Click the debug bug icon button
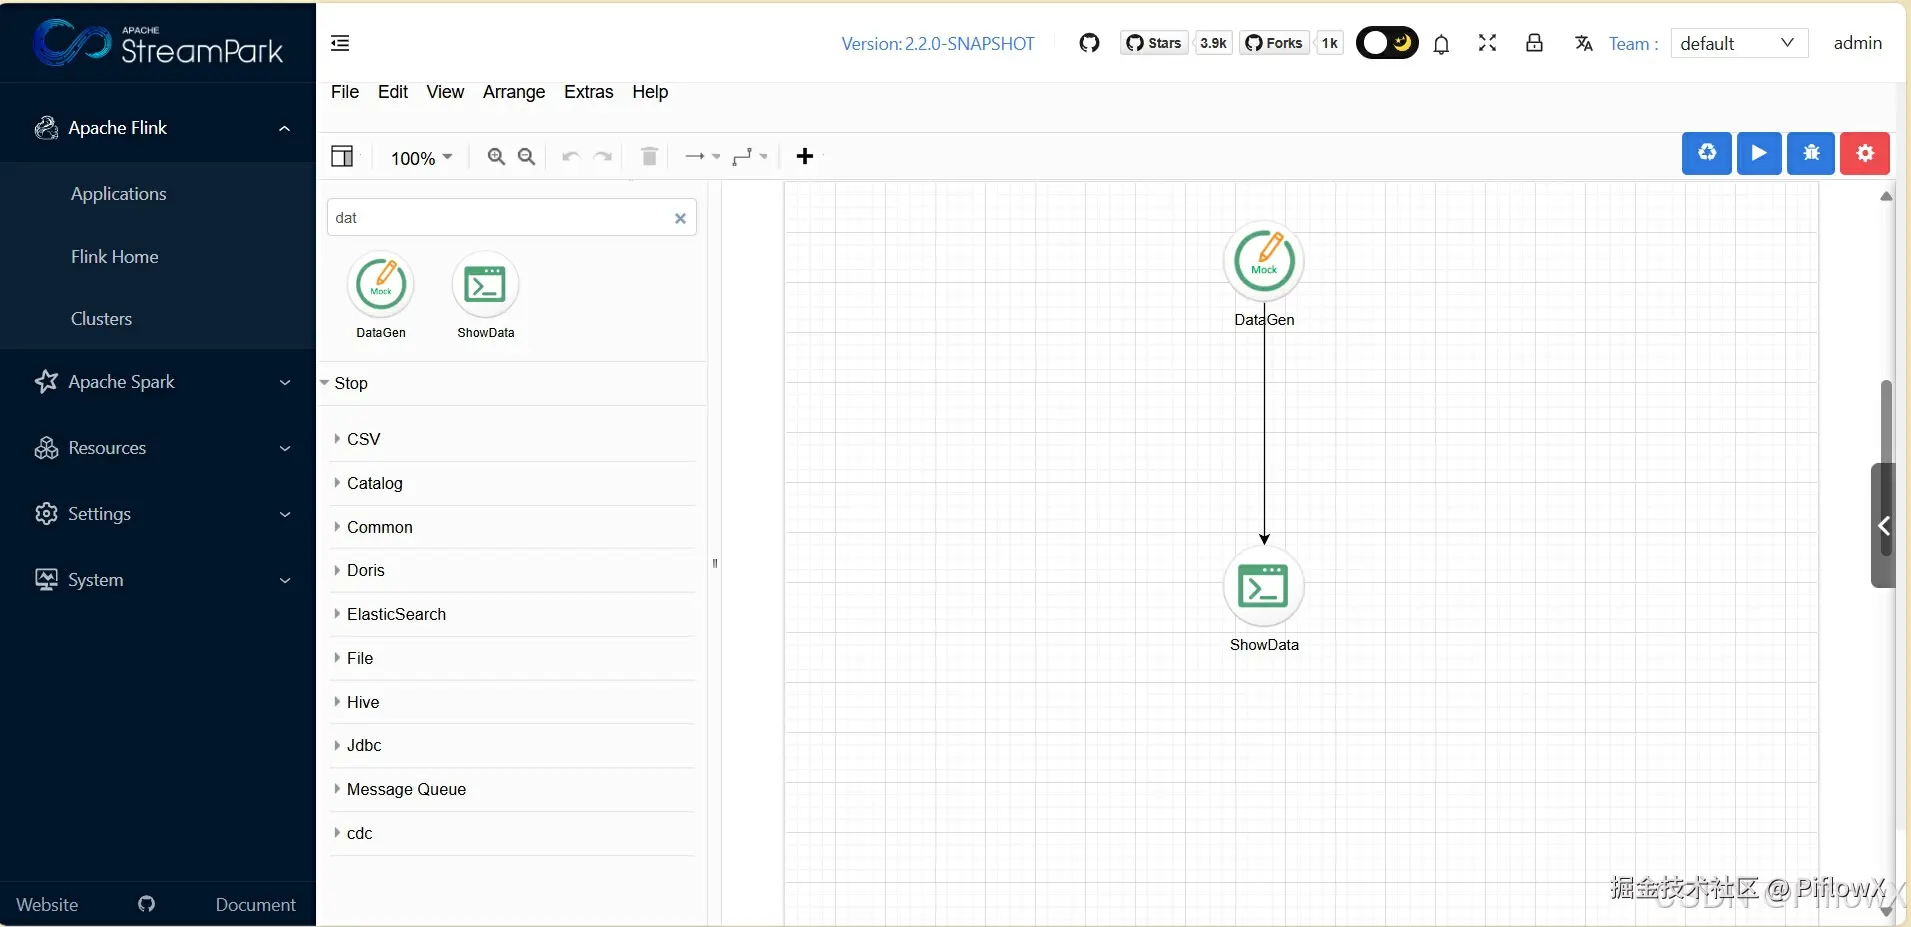The image size is (1911, 927). (1811, 154)
